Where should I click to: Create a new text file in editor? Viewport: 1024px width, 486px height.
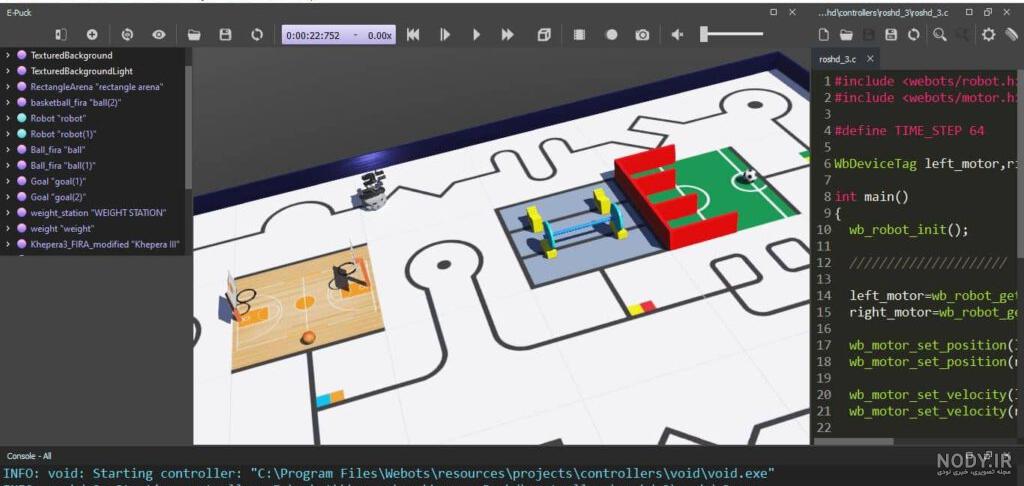tap(824, 35)
